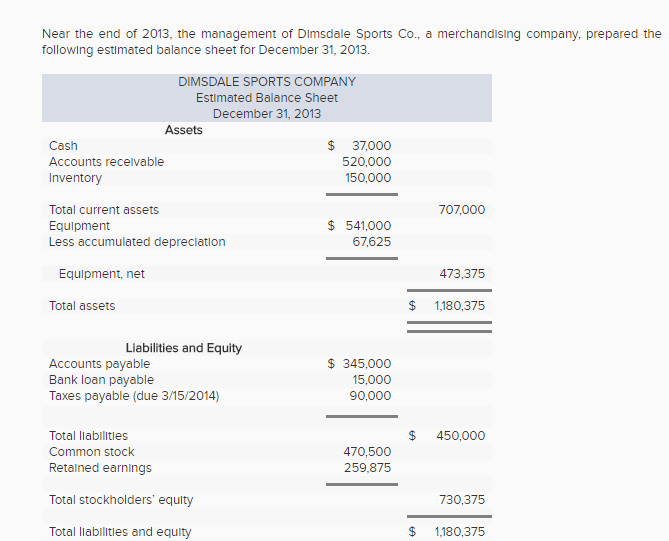Click the 'Total assets' label
Image resolution: width=669 pixels, height=541 pixels.
click(82, 306)
